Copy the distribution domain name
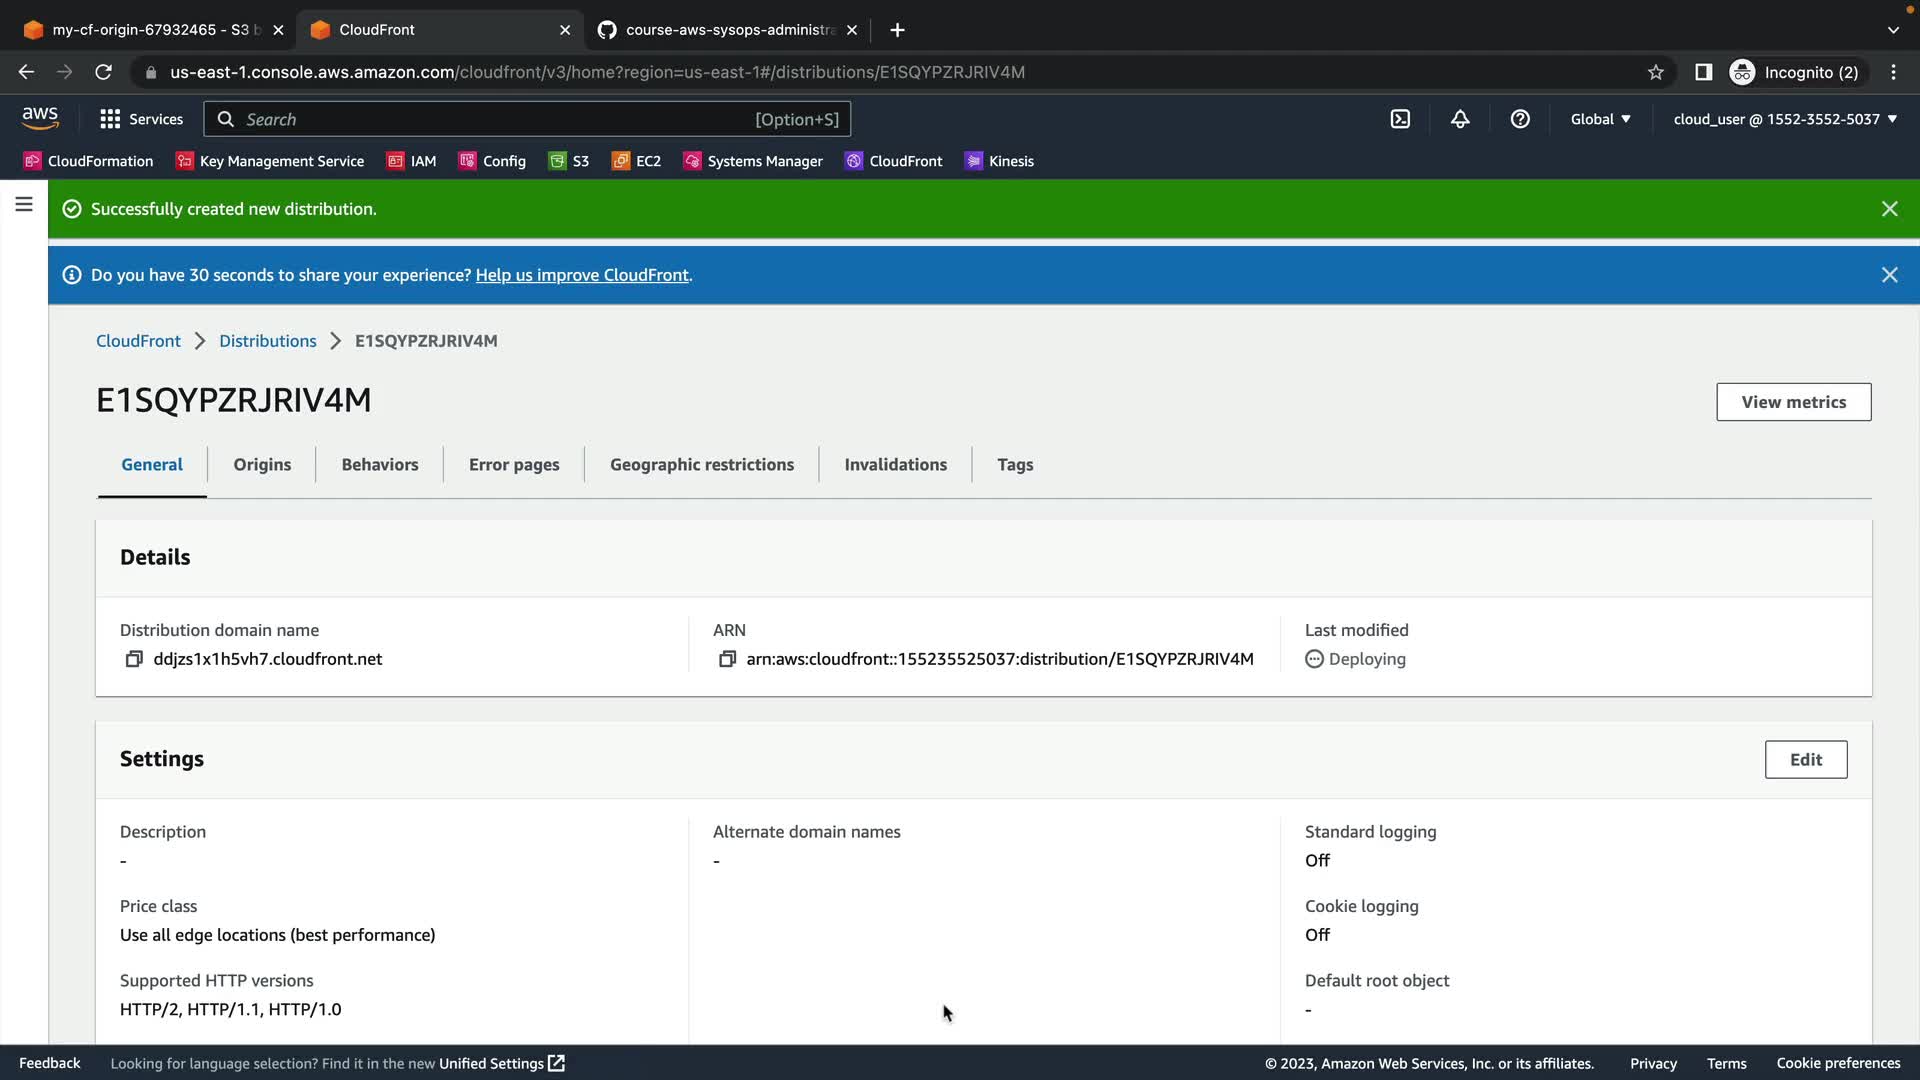1920x1080 pixels. click(134, 659)
